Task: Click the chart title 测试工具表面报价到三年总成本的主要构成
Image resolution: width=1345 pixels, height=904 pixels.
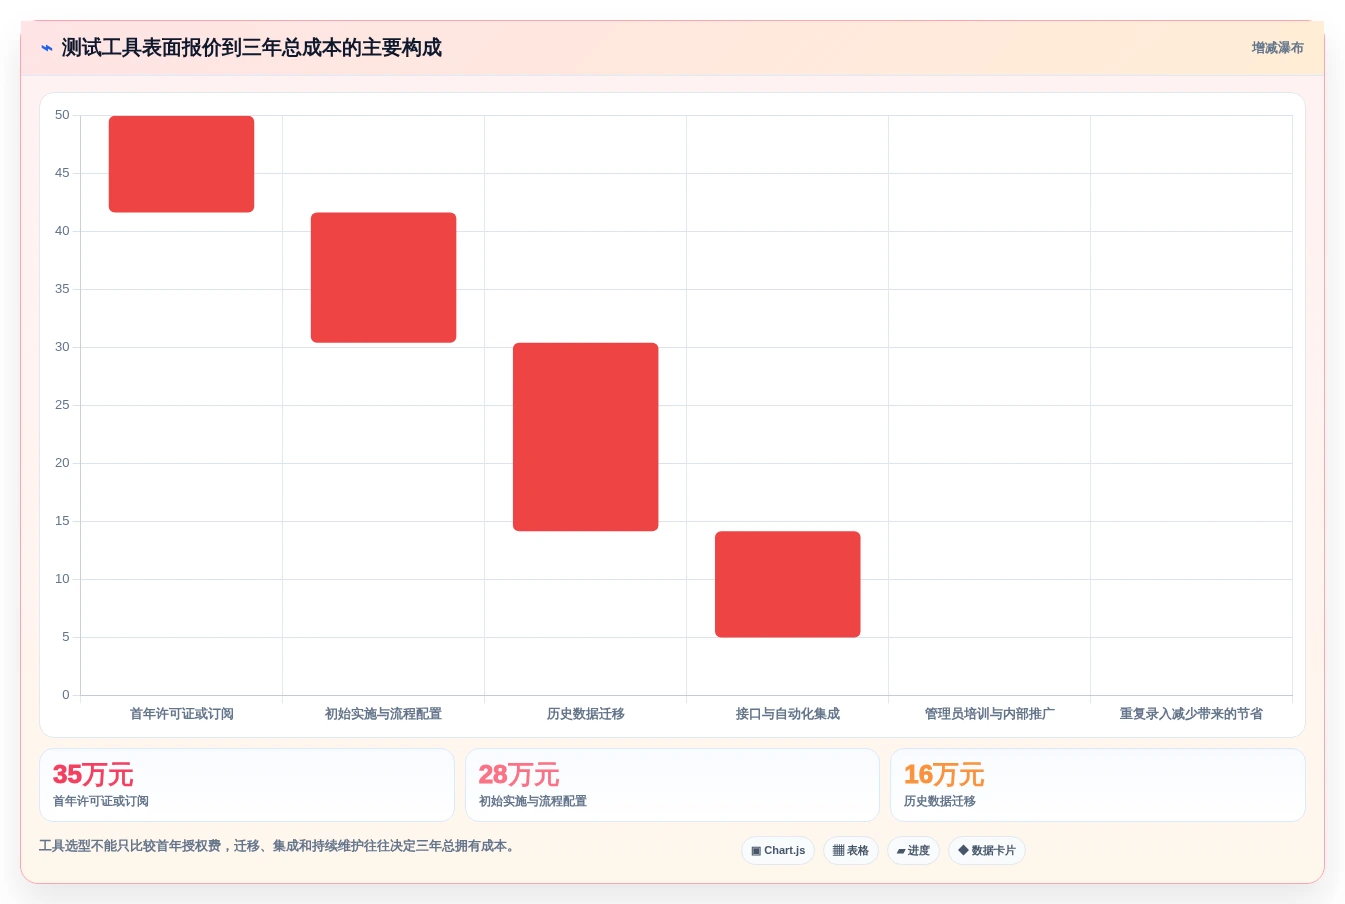Action: [251, 48]
